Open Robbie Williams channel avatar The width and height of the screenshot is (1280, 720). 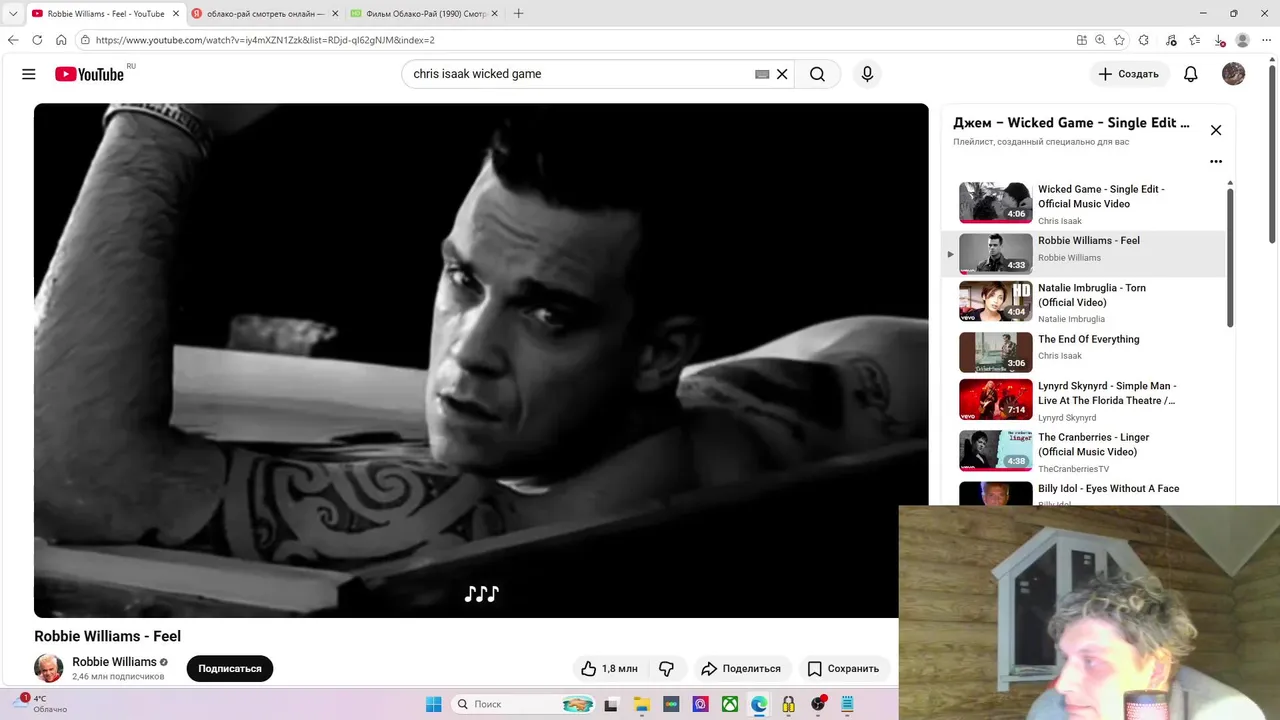pos(49,668)
